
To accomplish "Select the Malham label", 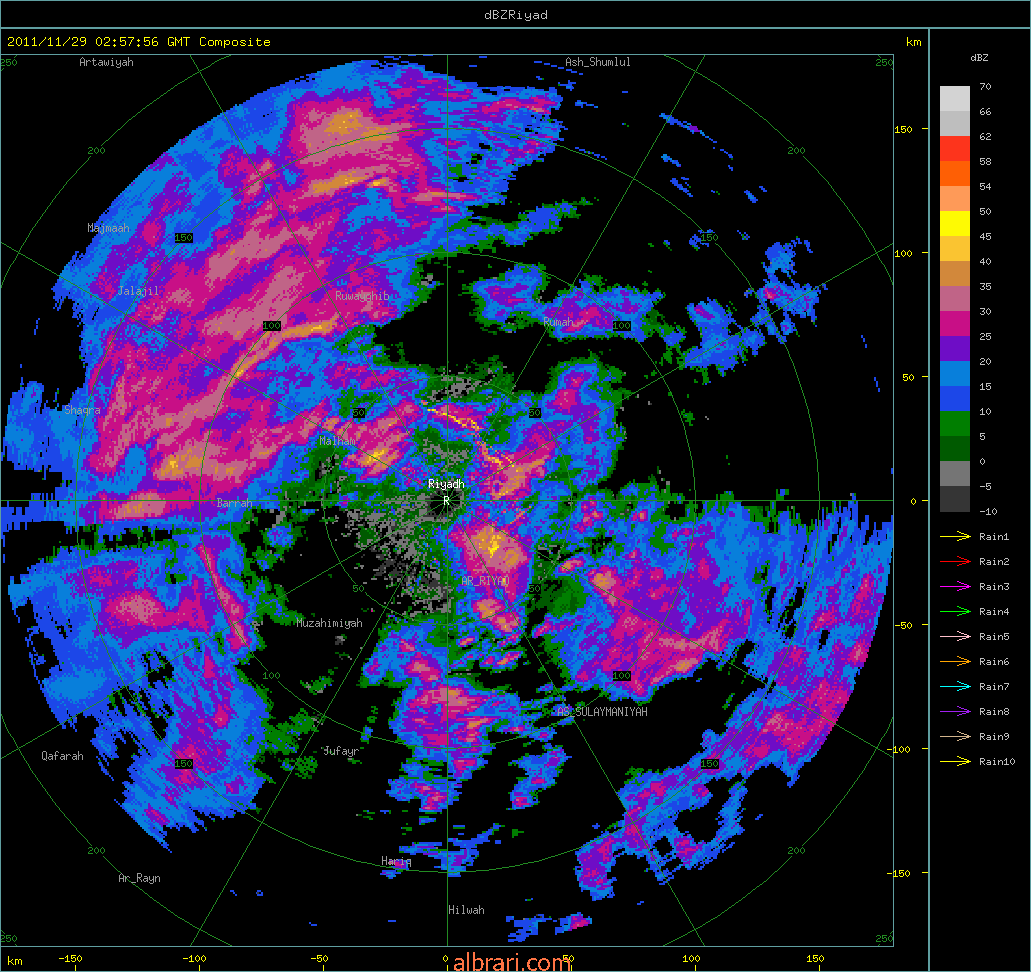I will point(337,441).
